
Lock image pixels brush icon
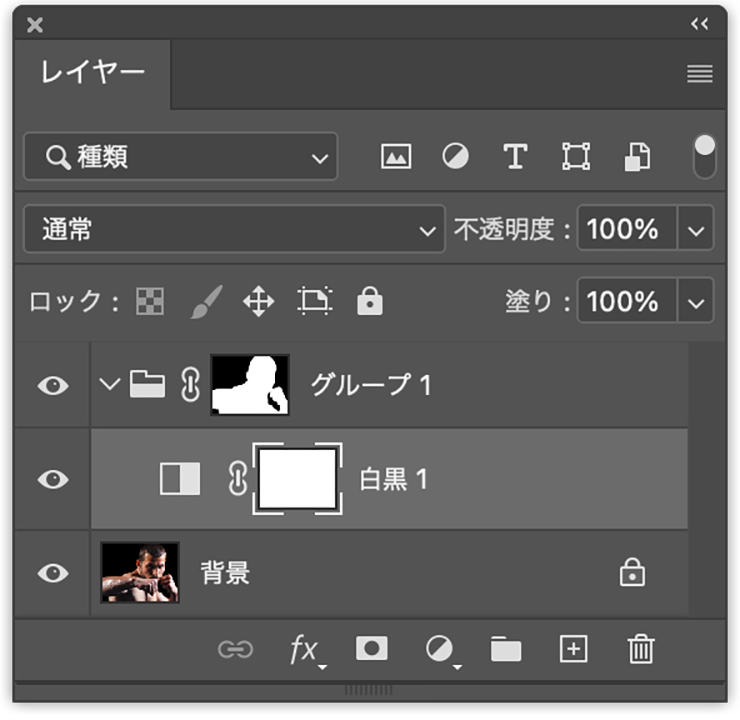tap(205, 301)
